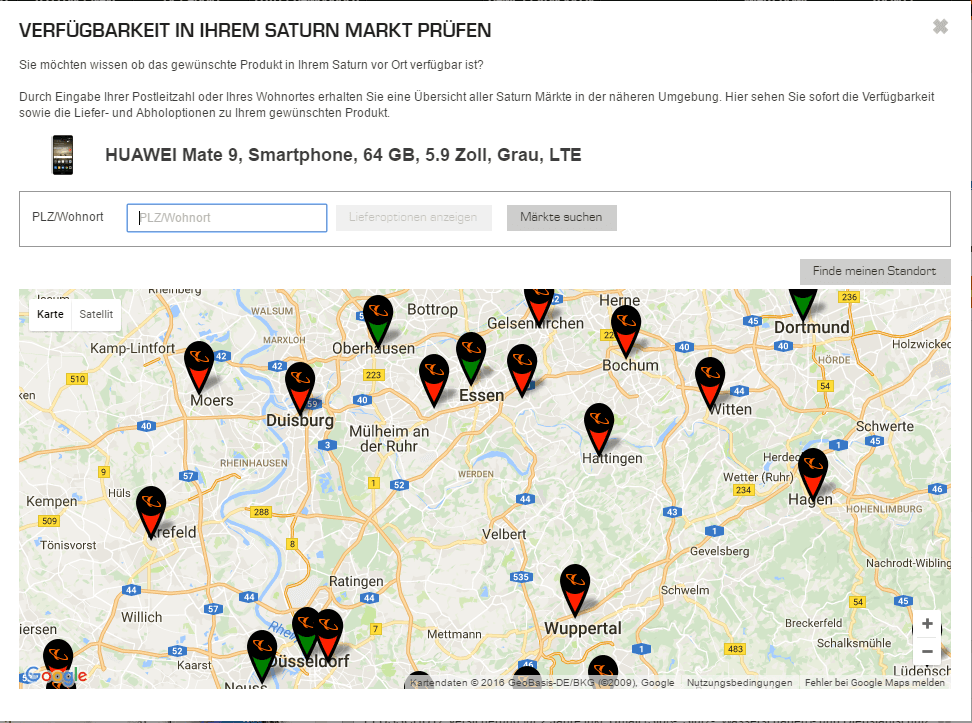Click the Mülheim an der Ruhr map label
972x723 pixels.
click(389, 438)
